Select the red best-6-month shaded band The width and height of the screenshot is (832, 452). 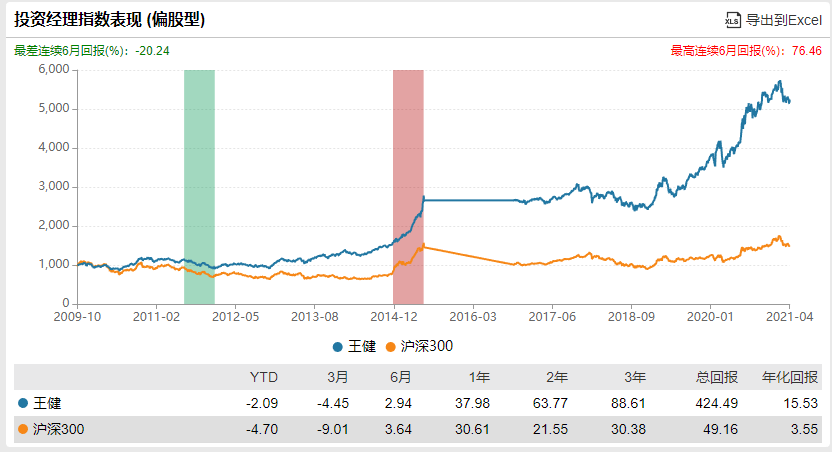point(408,187)
